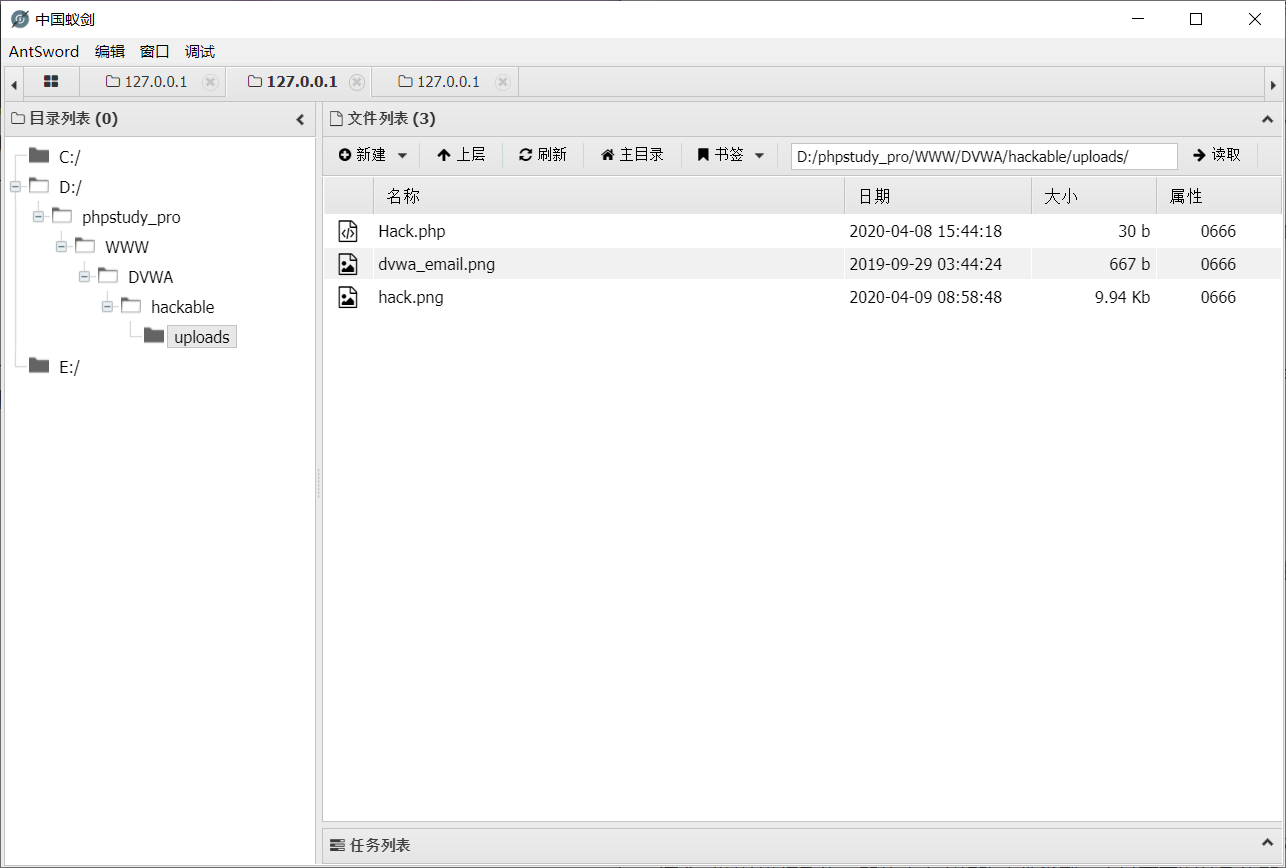
Task: Close the active bold 127.0.0.1 tab
Action: point(357,82)
